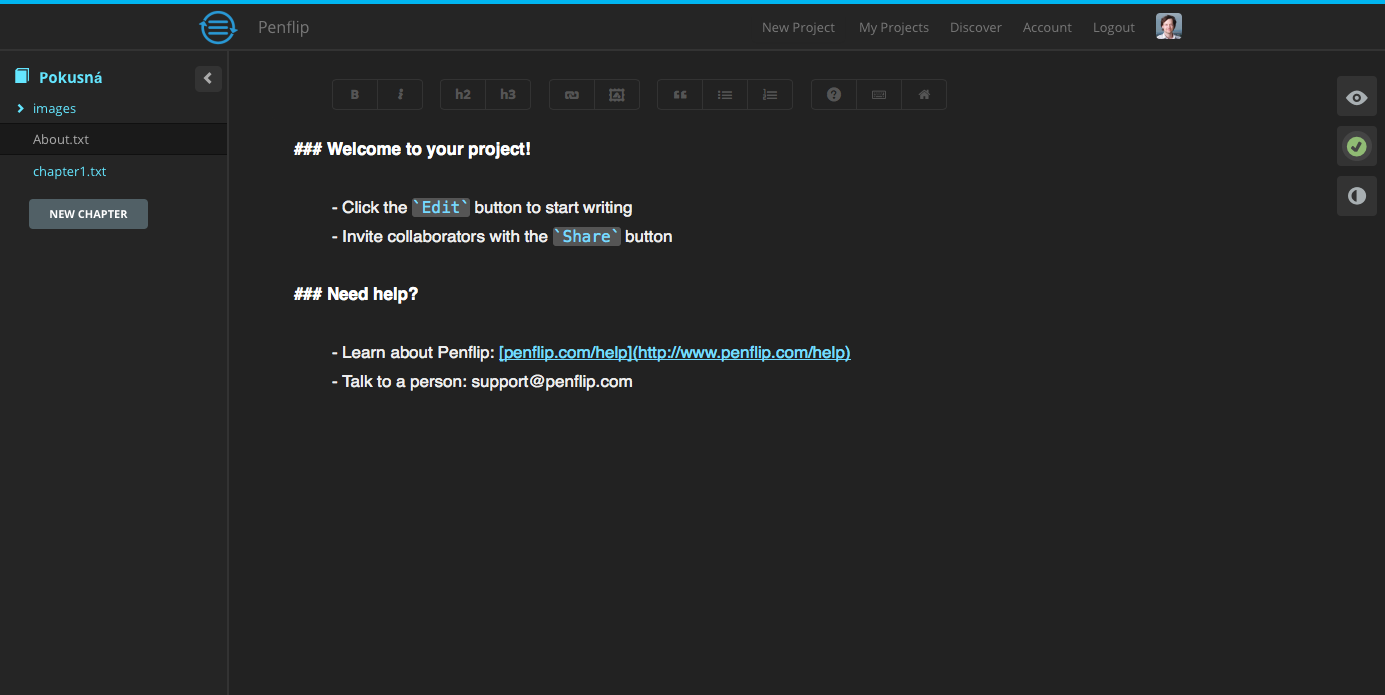The image size is (1385, 695).
Task: Apply bold formatting from the toolbar
Action: pyautogui.click(x=355, y=94)
